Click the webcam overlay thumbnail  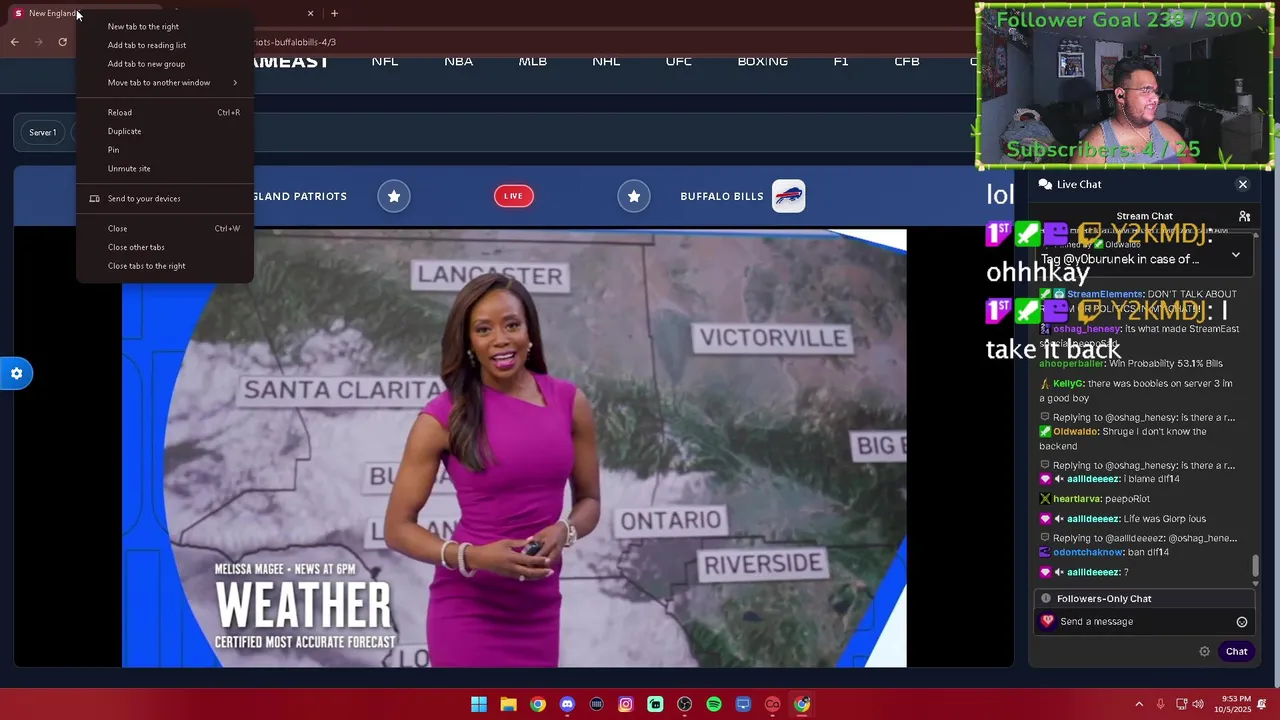[1125, 85]
